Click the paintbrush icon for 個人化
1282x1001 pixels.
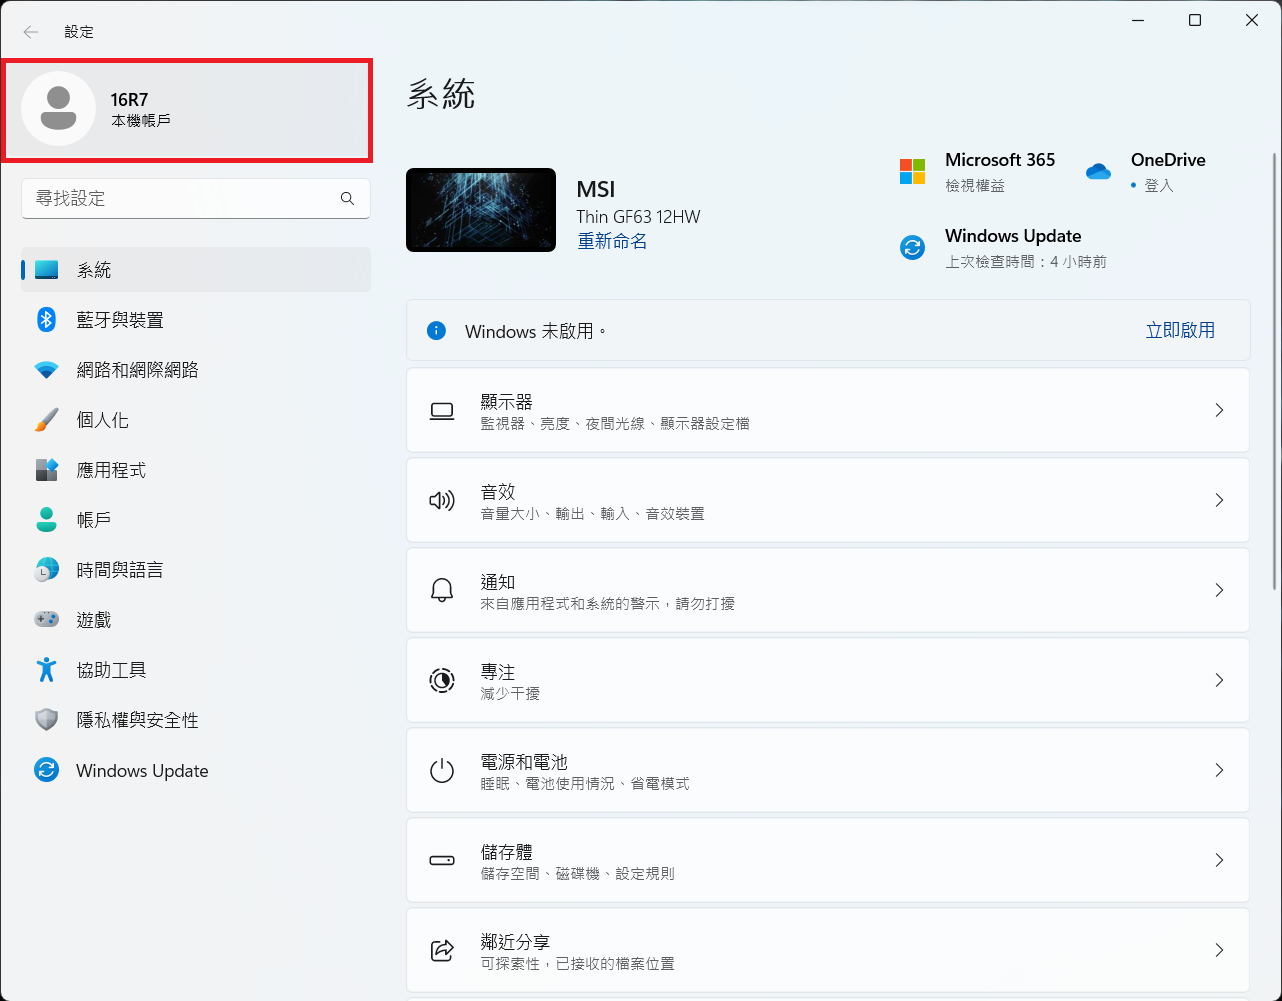coord(46,420)
